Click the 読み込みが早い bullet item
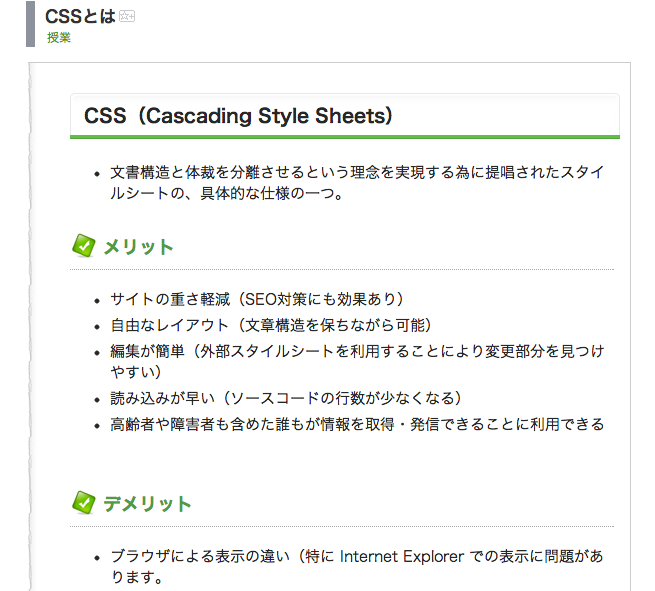The width and height of the screenshot is (655, 591). point(286,398)
